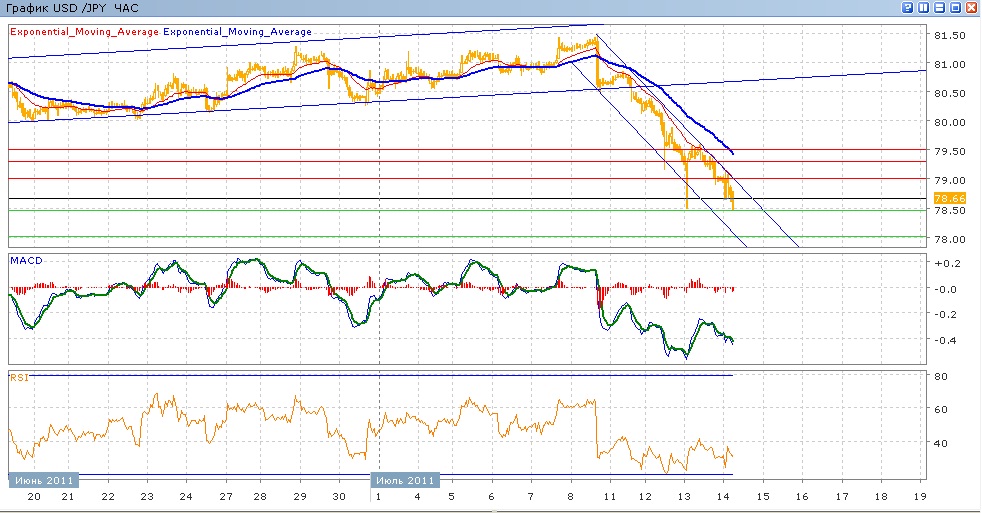Click date 17 on the time axis

pos(842,497)
